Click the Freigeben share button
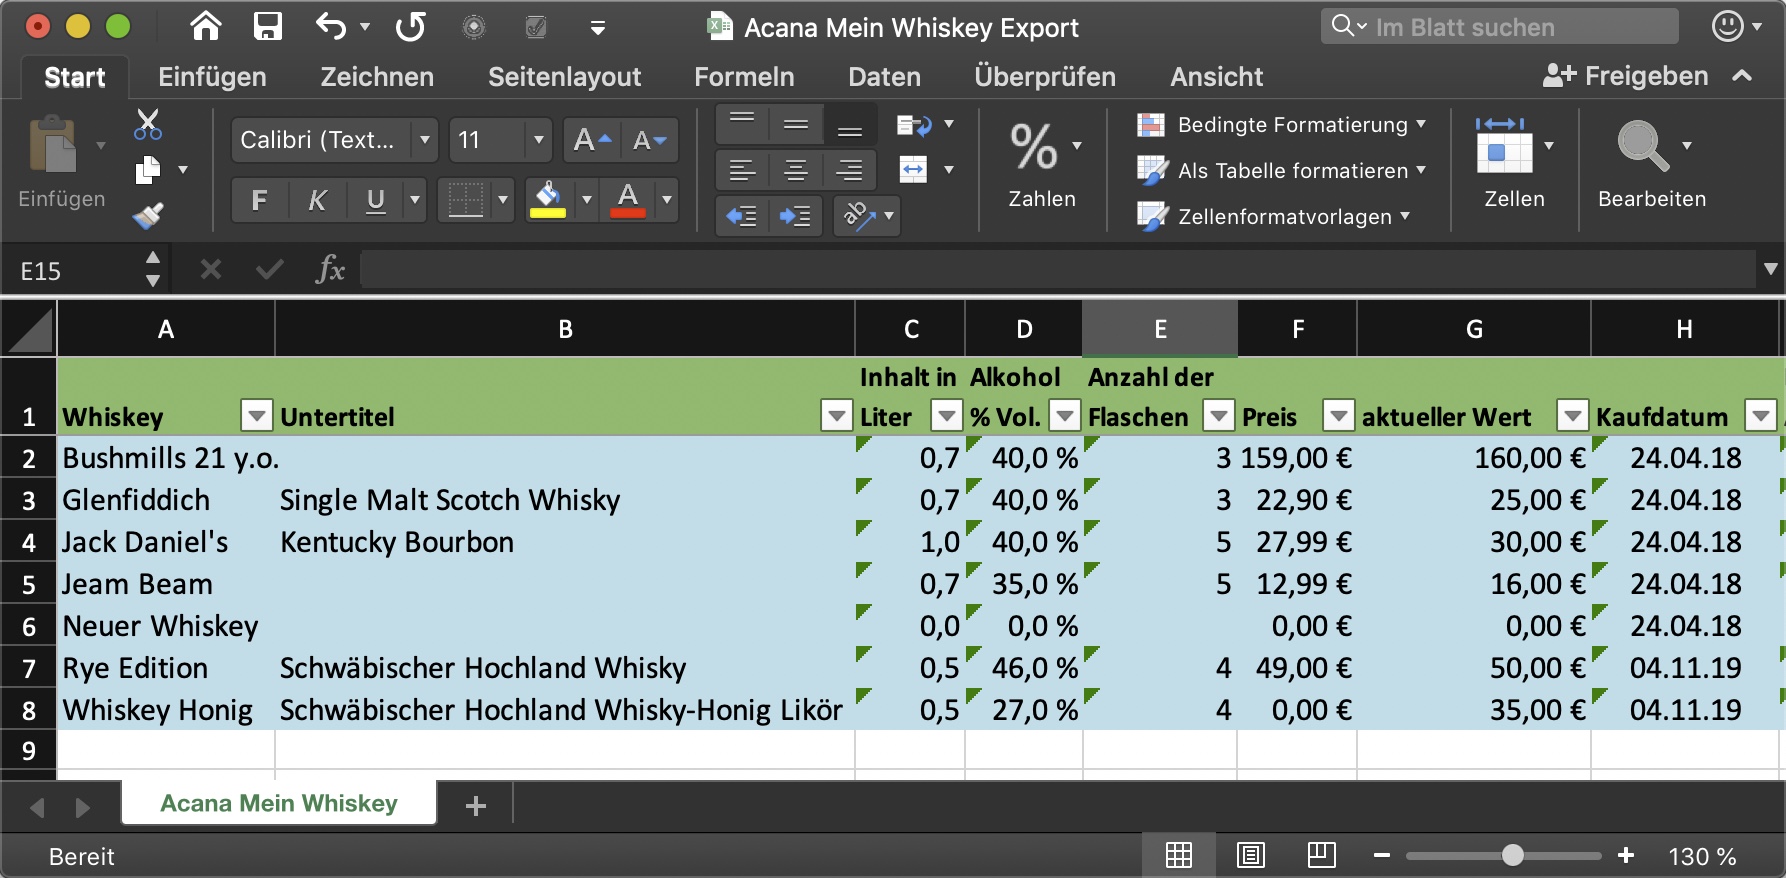The image size is (1786, 878). [1625, 76]
